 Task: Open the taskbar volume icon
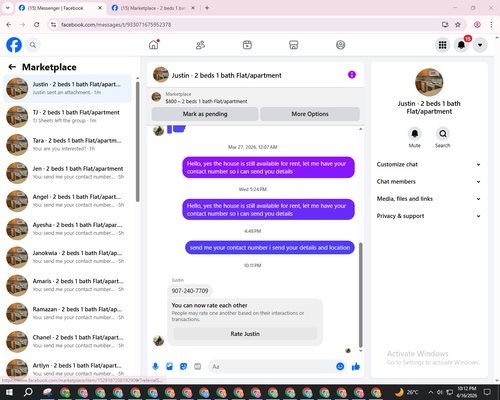(440, 392)
